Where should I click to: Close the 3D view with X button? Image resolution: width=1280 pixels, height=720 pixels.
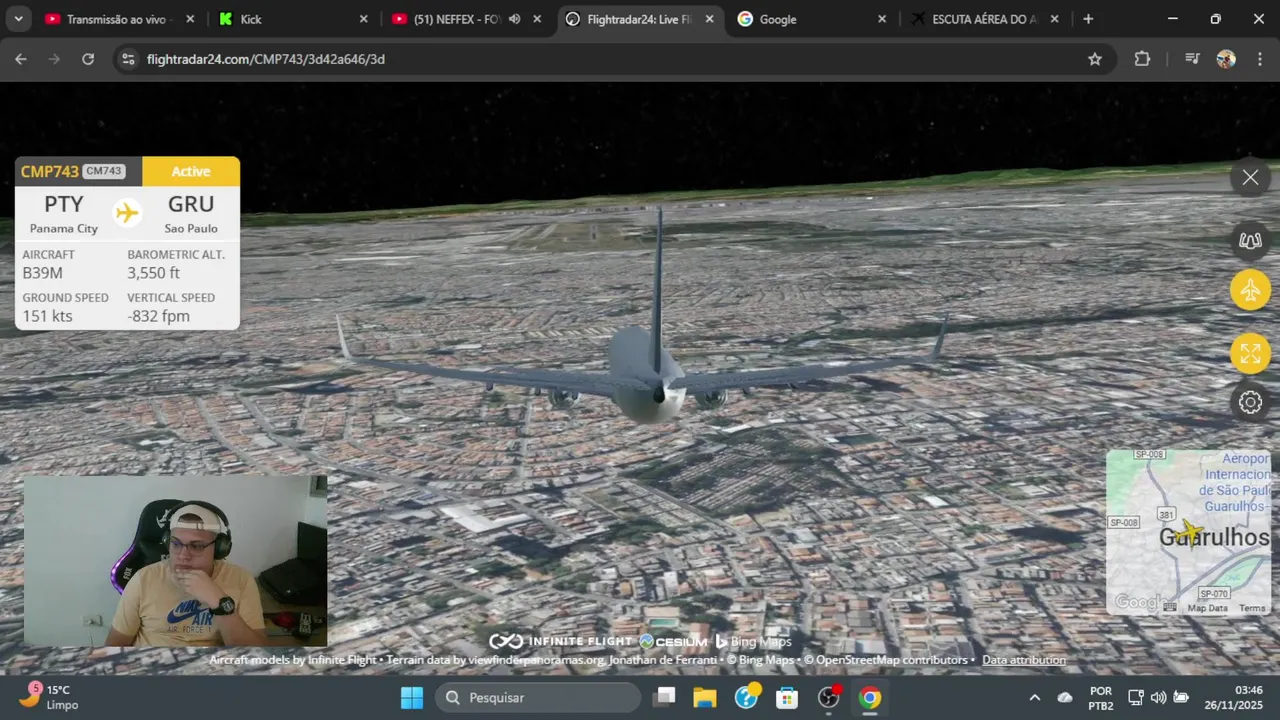tap(1250, 178)
